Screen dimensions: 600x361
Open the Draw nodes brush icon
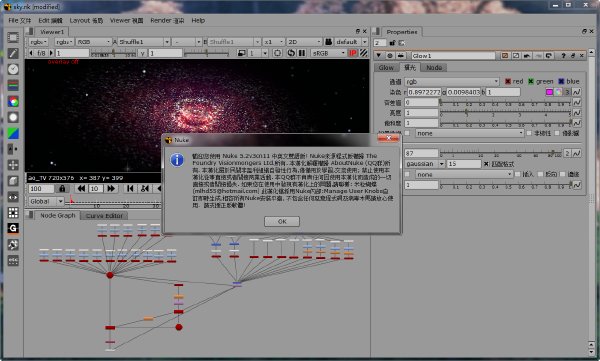(x=13, y=53)
